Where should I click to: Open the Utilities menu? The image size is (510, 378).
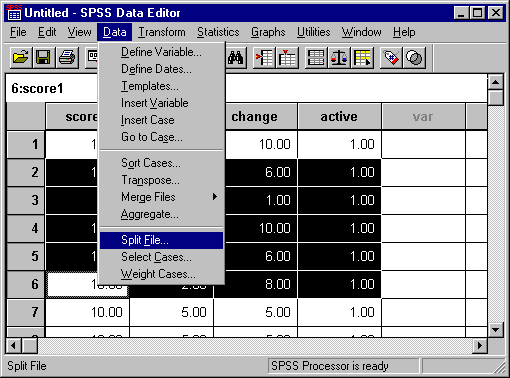(x=314, y=32)
